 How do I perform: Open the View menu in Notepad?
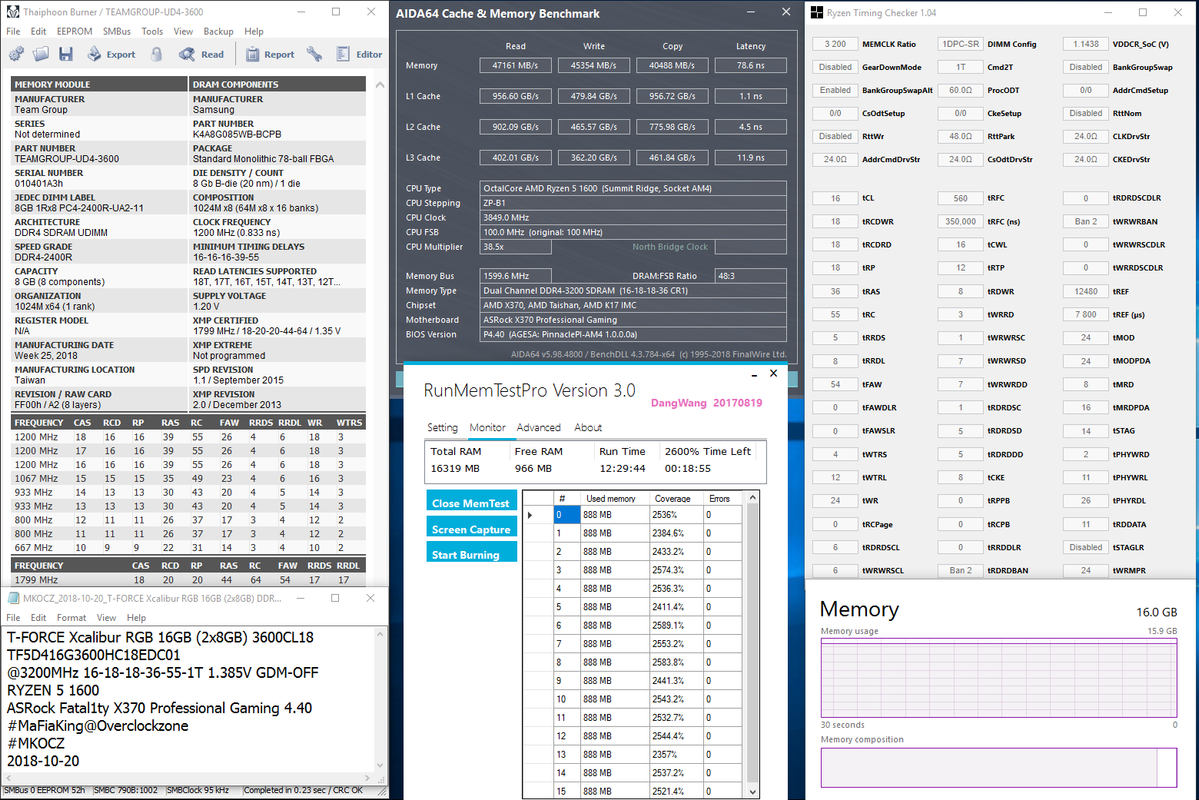[x=106, y=617]
